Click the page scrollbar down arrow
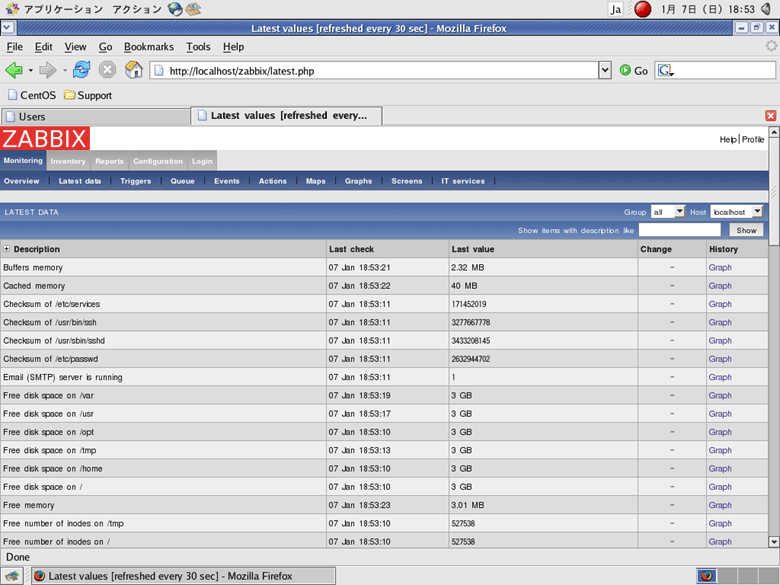 pyautogui.click(x=773, y=541)
